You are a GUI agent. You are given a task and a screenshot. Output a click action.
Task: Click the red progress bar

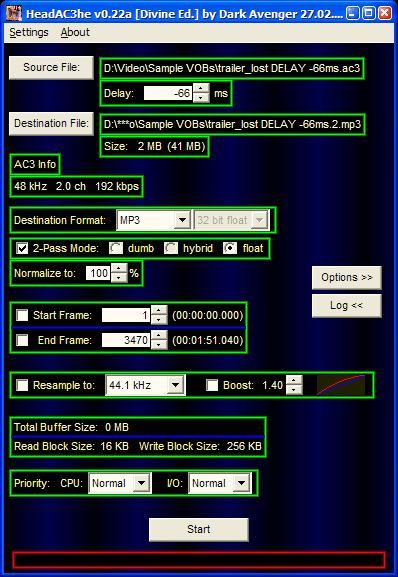coord(199,560)
